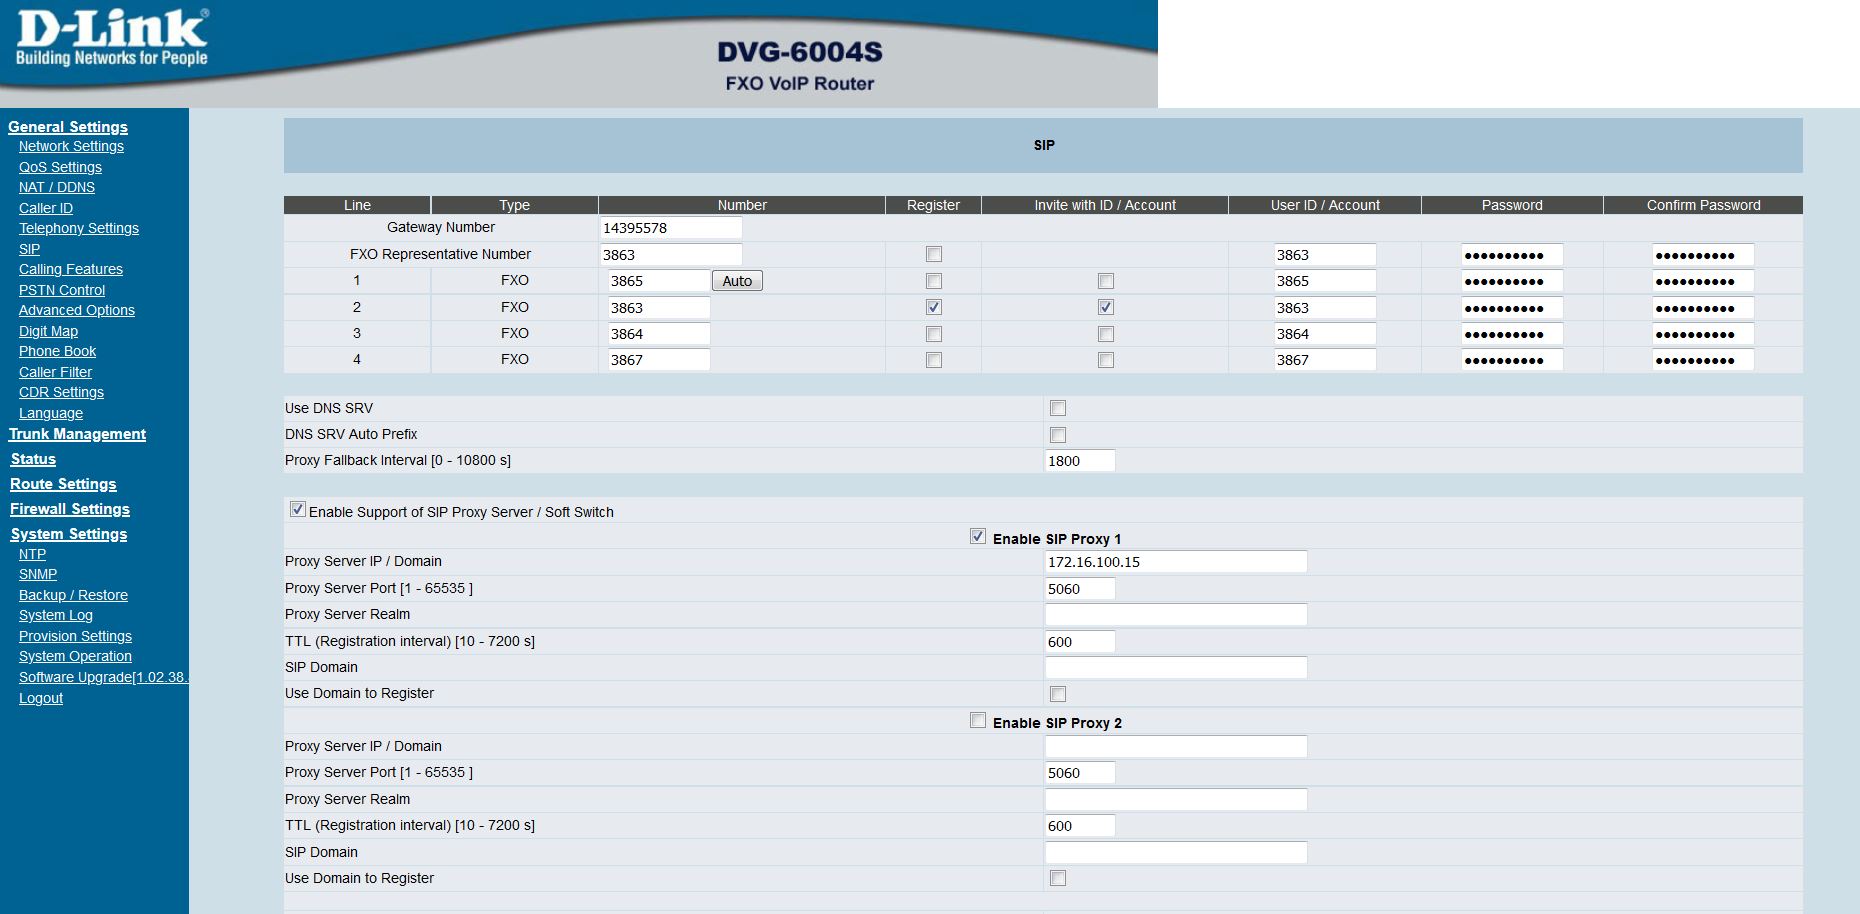Uncheck Enable Support of SIP Proxy Server
The height and width of the screenshot is (914, 1860).
coord(297,510)
